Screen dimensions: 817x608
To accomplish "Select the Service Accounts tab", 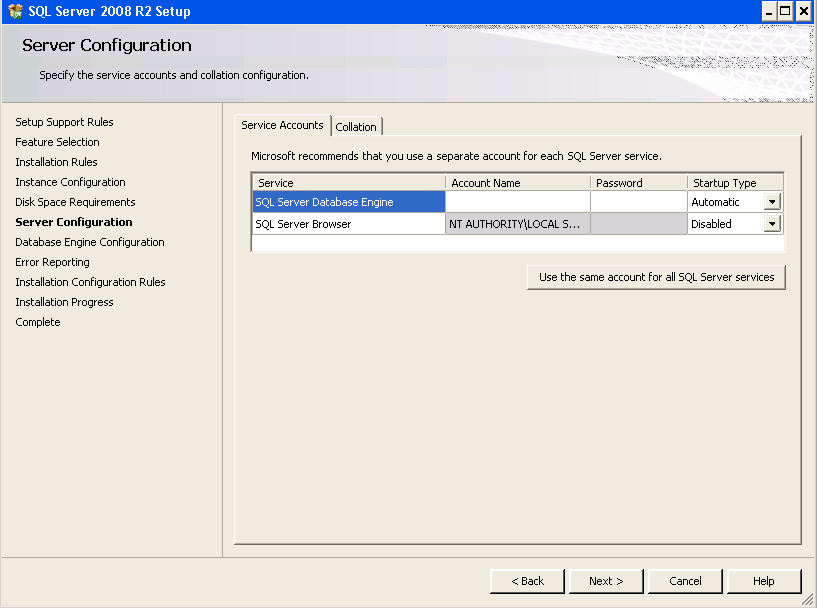I will pyautogui.click(x=282, y=125).
